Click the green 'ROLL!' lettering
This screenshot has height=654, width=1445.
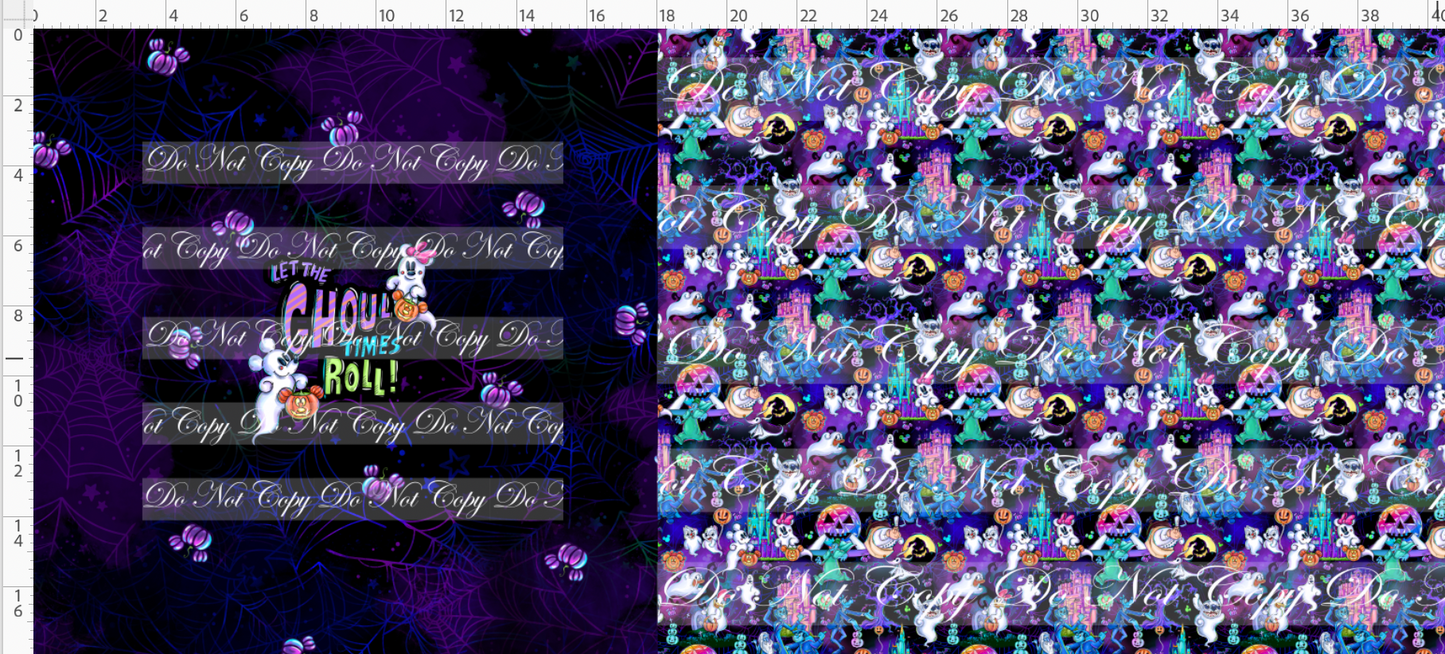click(361, 374)
